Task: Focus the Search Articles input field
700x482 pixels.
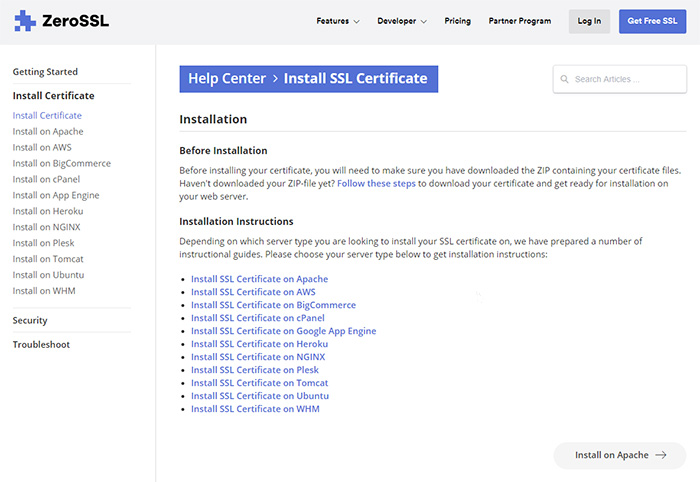Action: pyautogui.click(x=620, y=79)
